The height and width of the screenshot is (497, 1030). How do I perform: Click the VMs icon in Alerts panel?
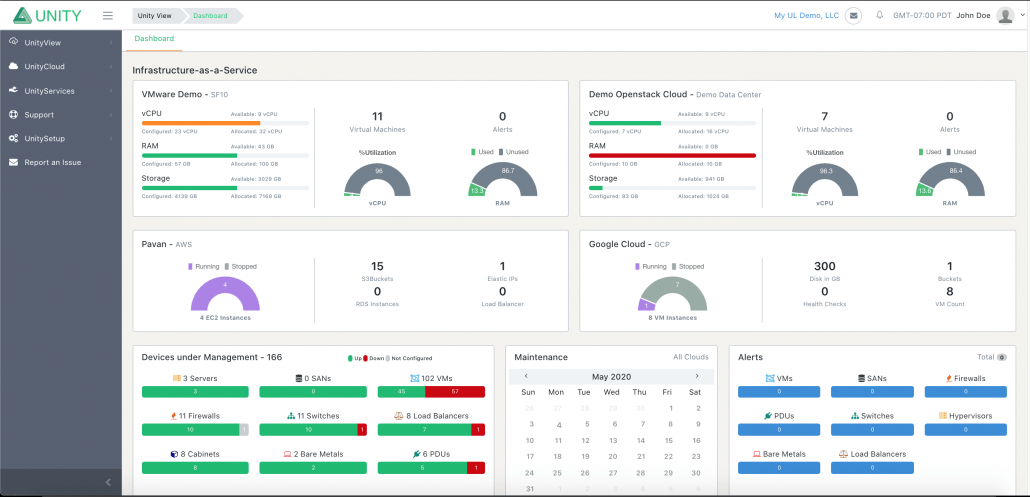point(770,378)
